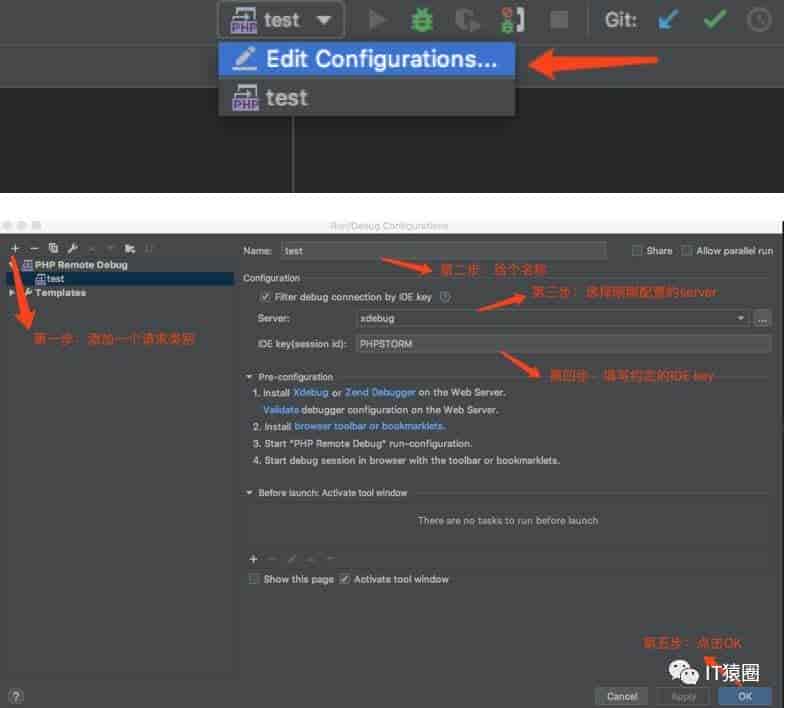Click the copy configuration icon
This screenshot has width=786, height=708.
53,248
